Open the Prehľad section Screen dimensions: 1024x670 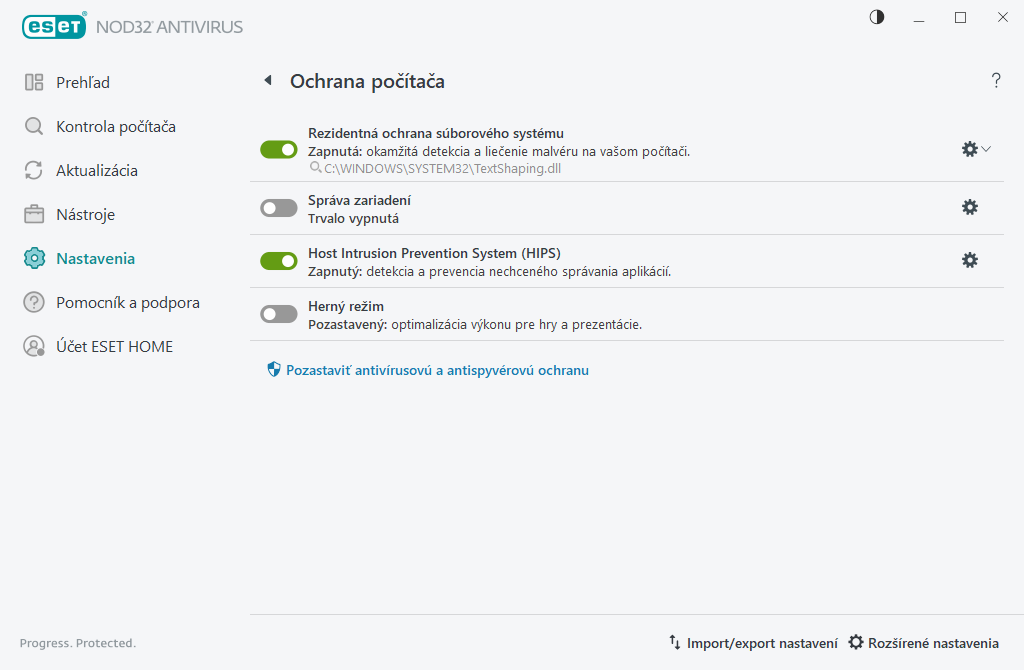point(82,83)
